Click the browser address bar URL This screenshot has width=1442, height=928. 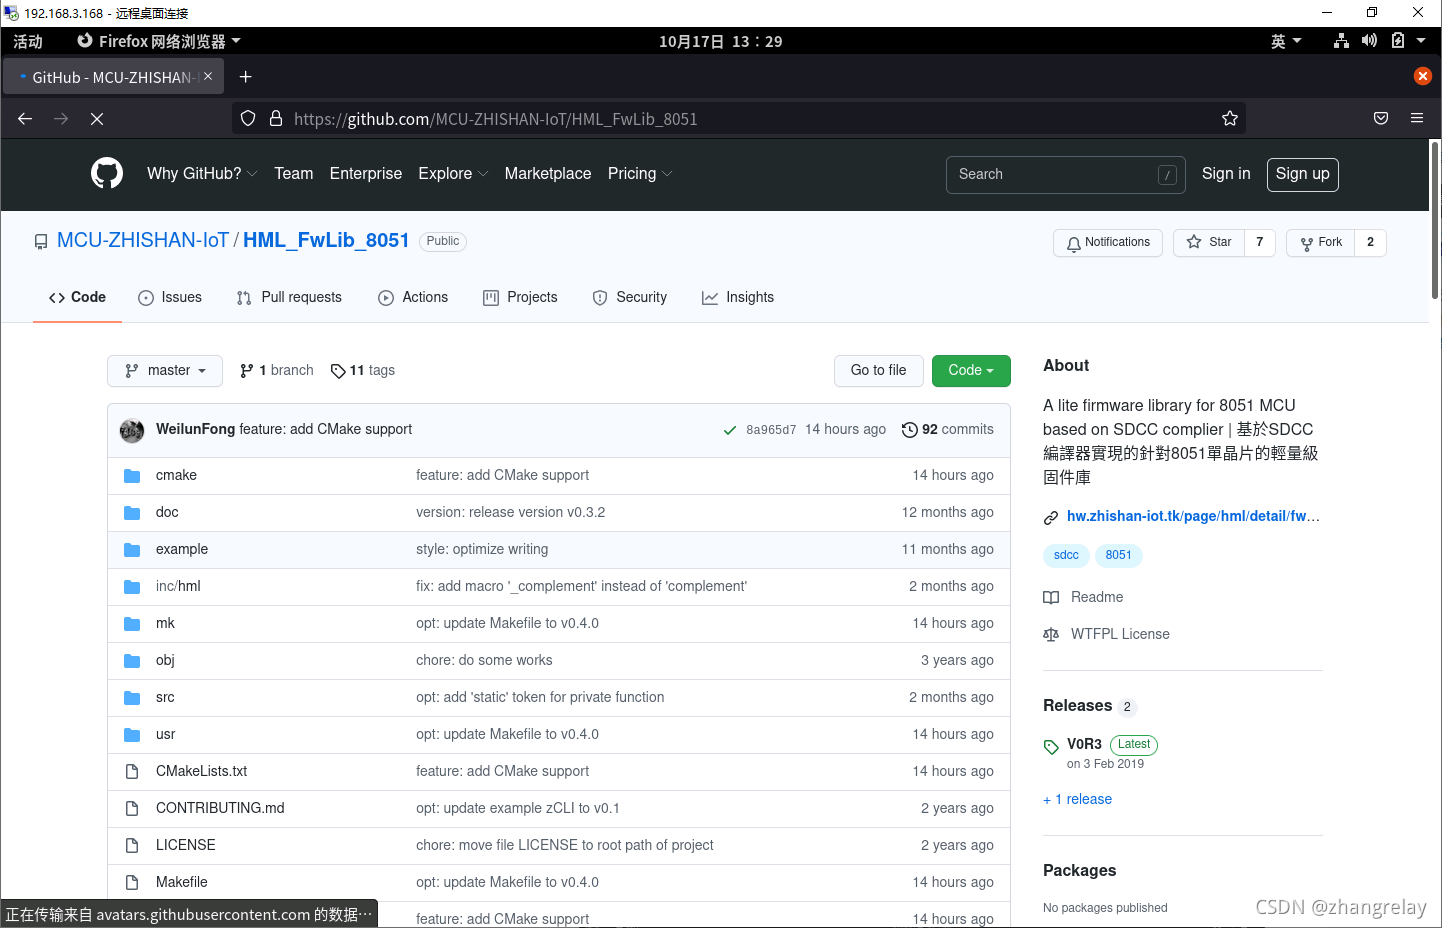pyautogui.click(x=496, y=119)
